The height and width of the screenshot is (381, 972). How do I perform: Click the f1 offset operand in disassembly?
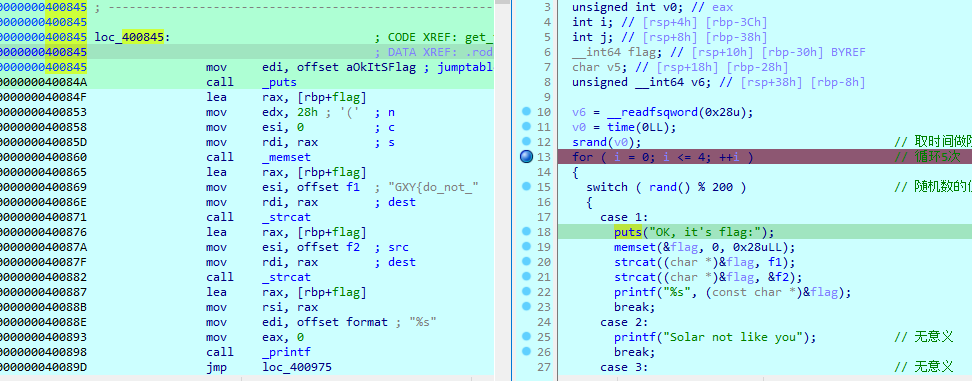[353, 187]
